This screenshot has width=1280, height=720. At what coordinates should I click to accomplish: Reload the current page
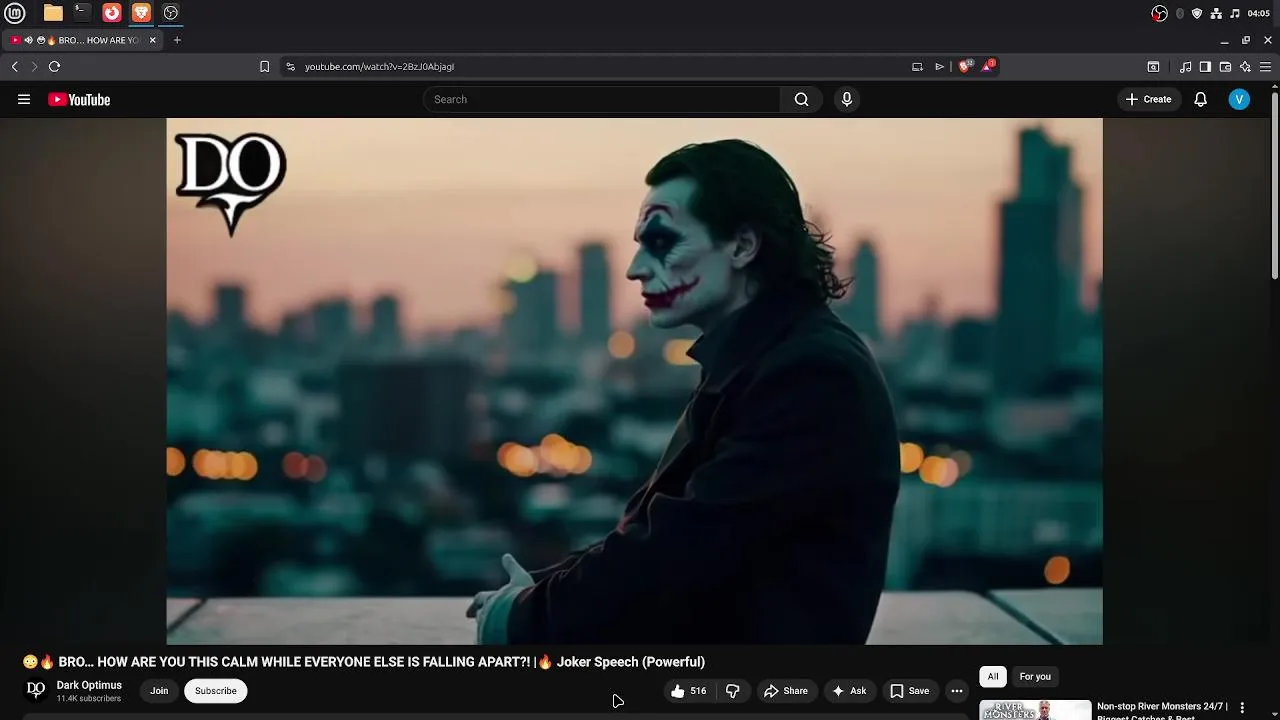(x=55, y=66)
